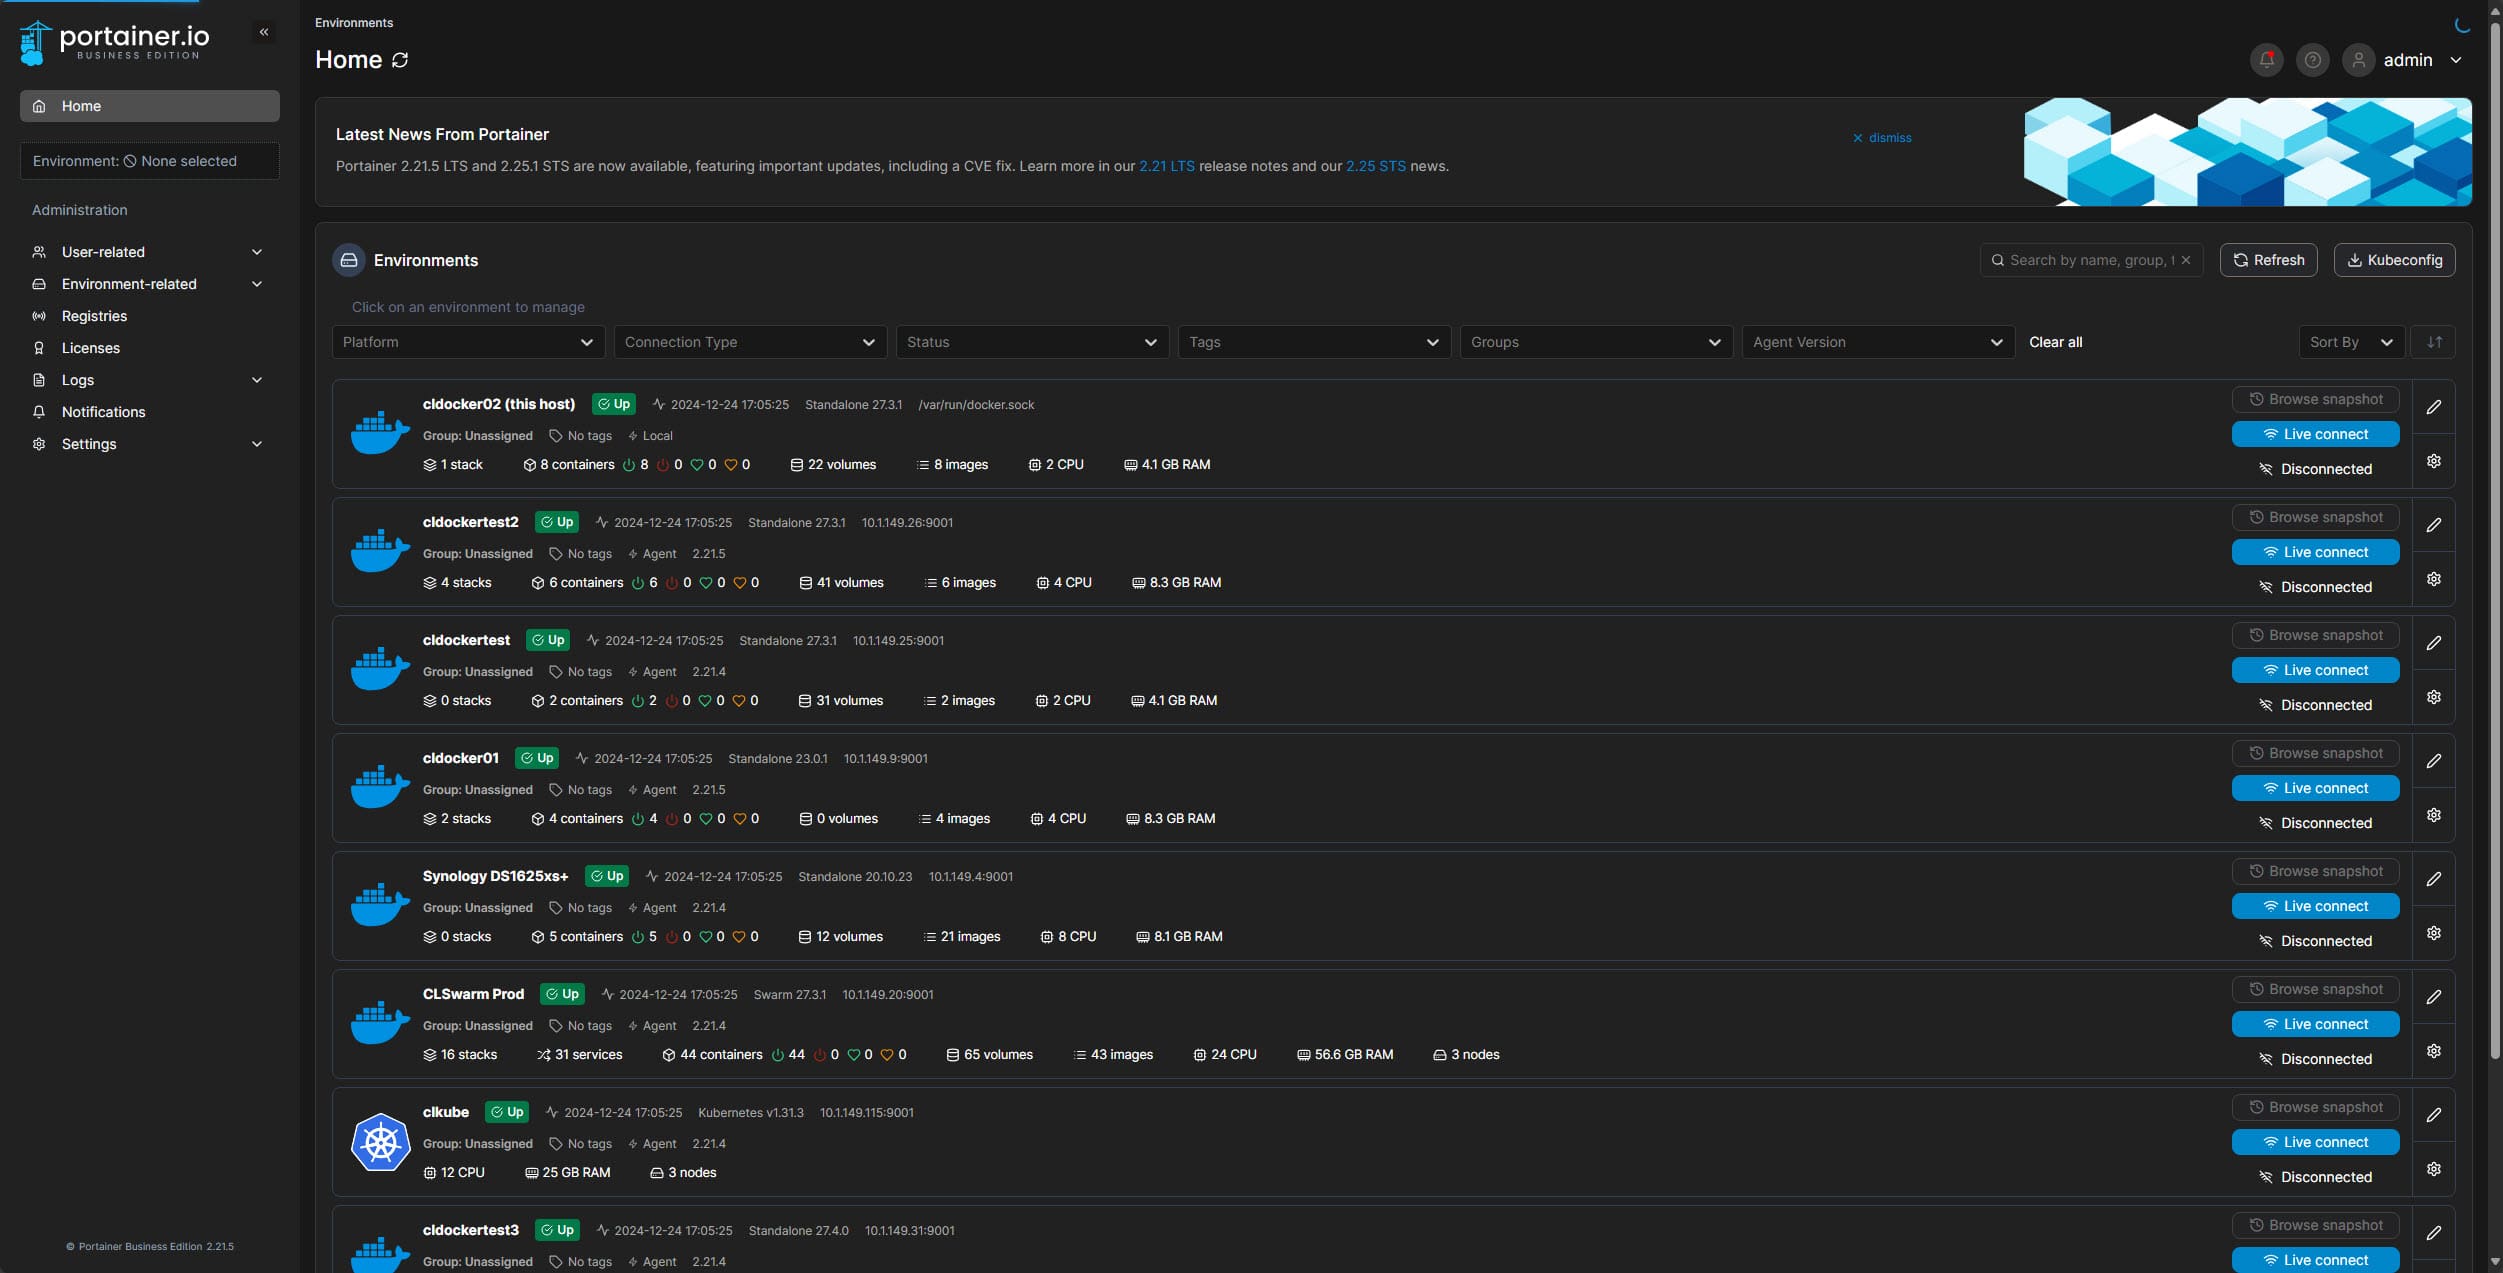Edit cldocker02 environment with pencil icon

point(2434,407)
